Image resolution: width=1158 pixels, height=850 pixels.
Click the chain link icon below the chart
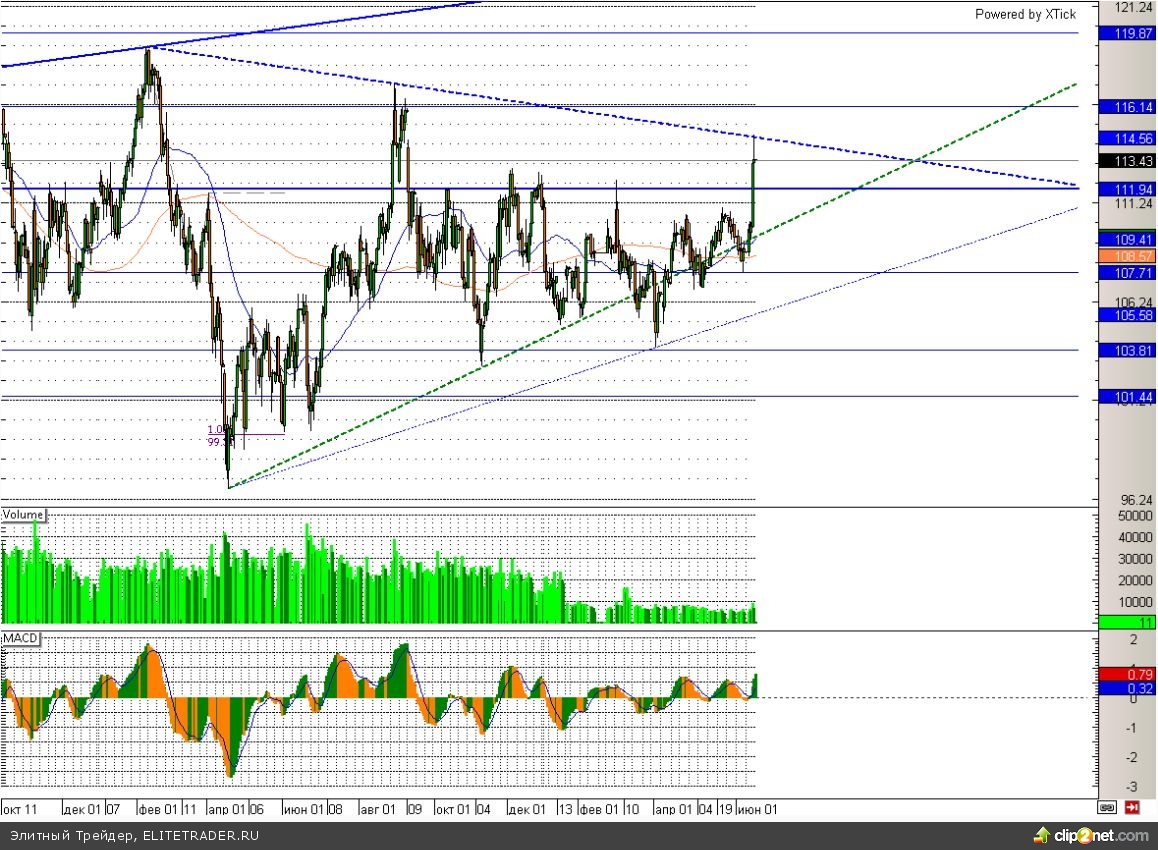coord(1107,807)
